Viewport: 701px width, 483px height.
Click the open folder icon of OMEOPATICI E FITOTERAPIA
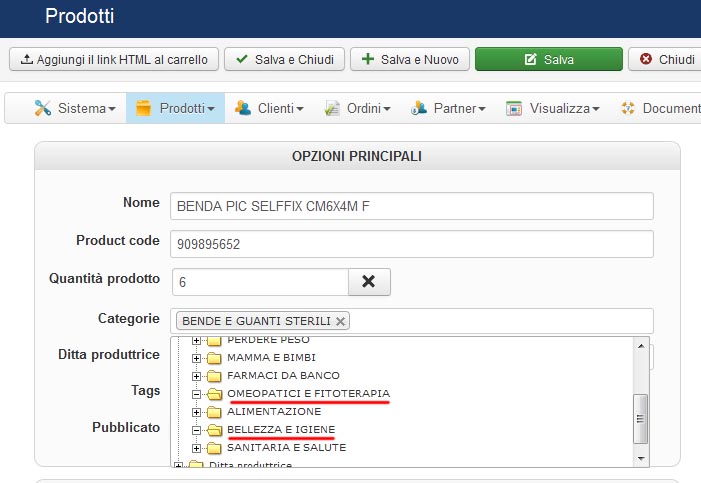coord(215,394)
